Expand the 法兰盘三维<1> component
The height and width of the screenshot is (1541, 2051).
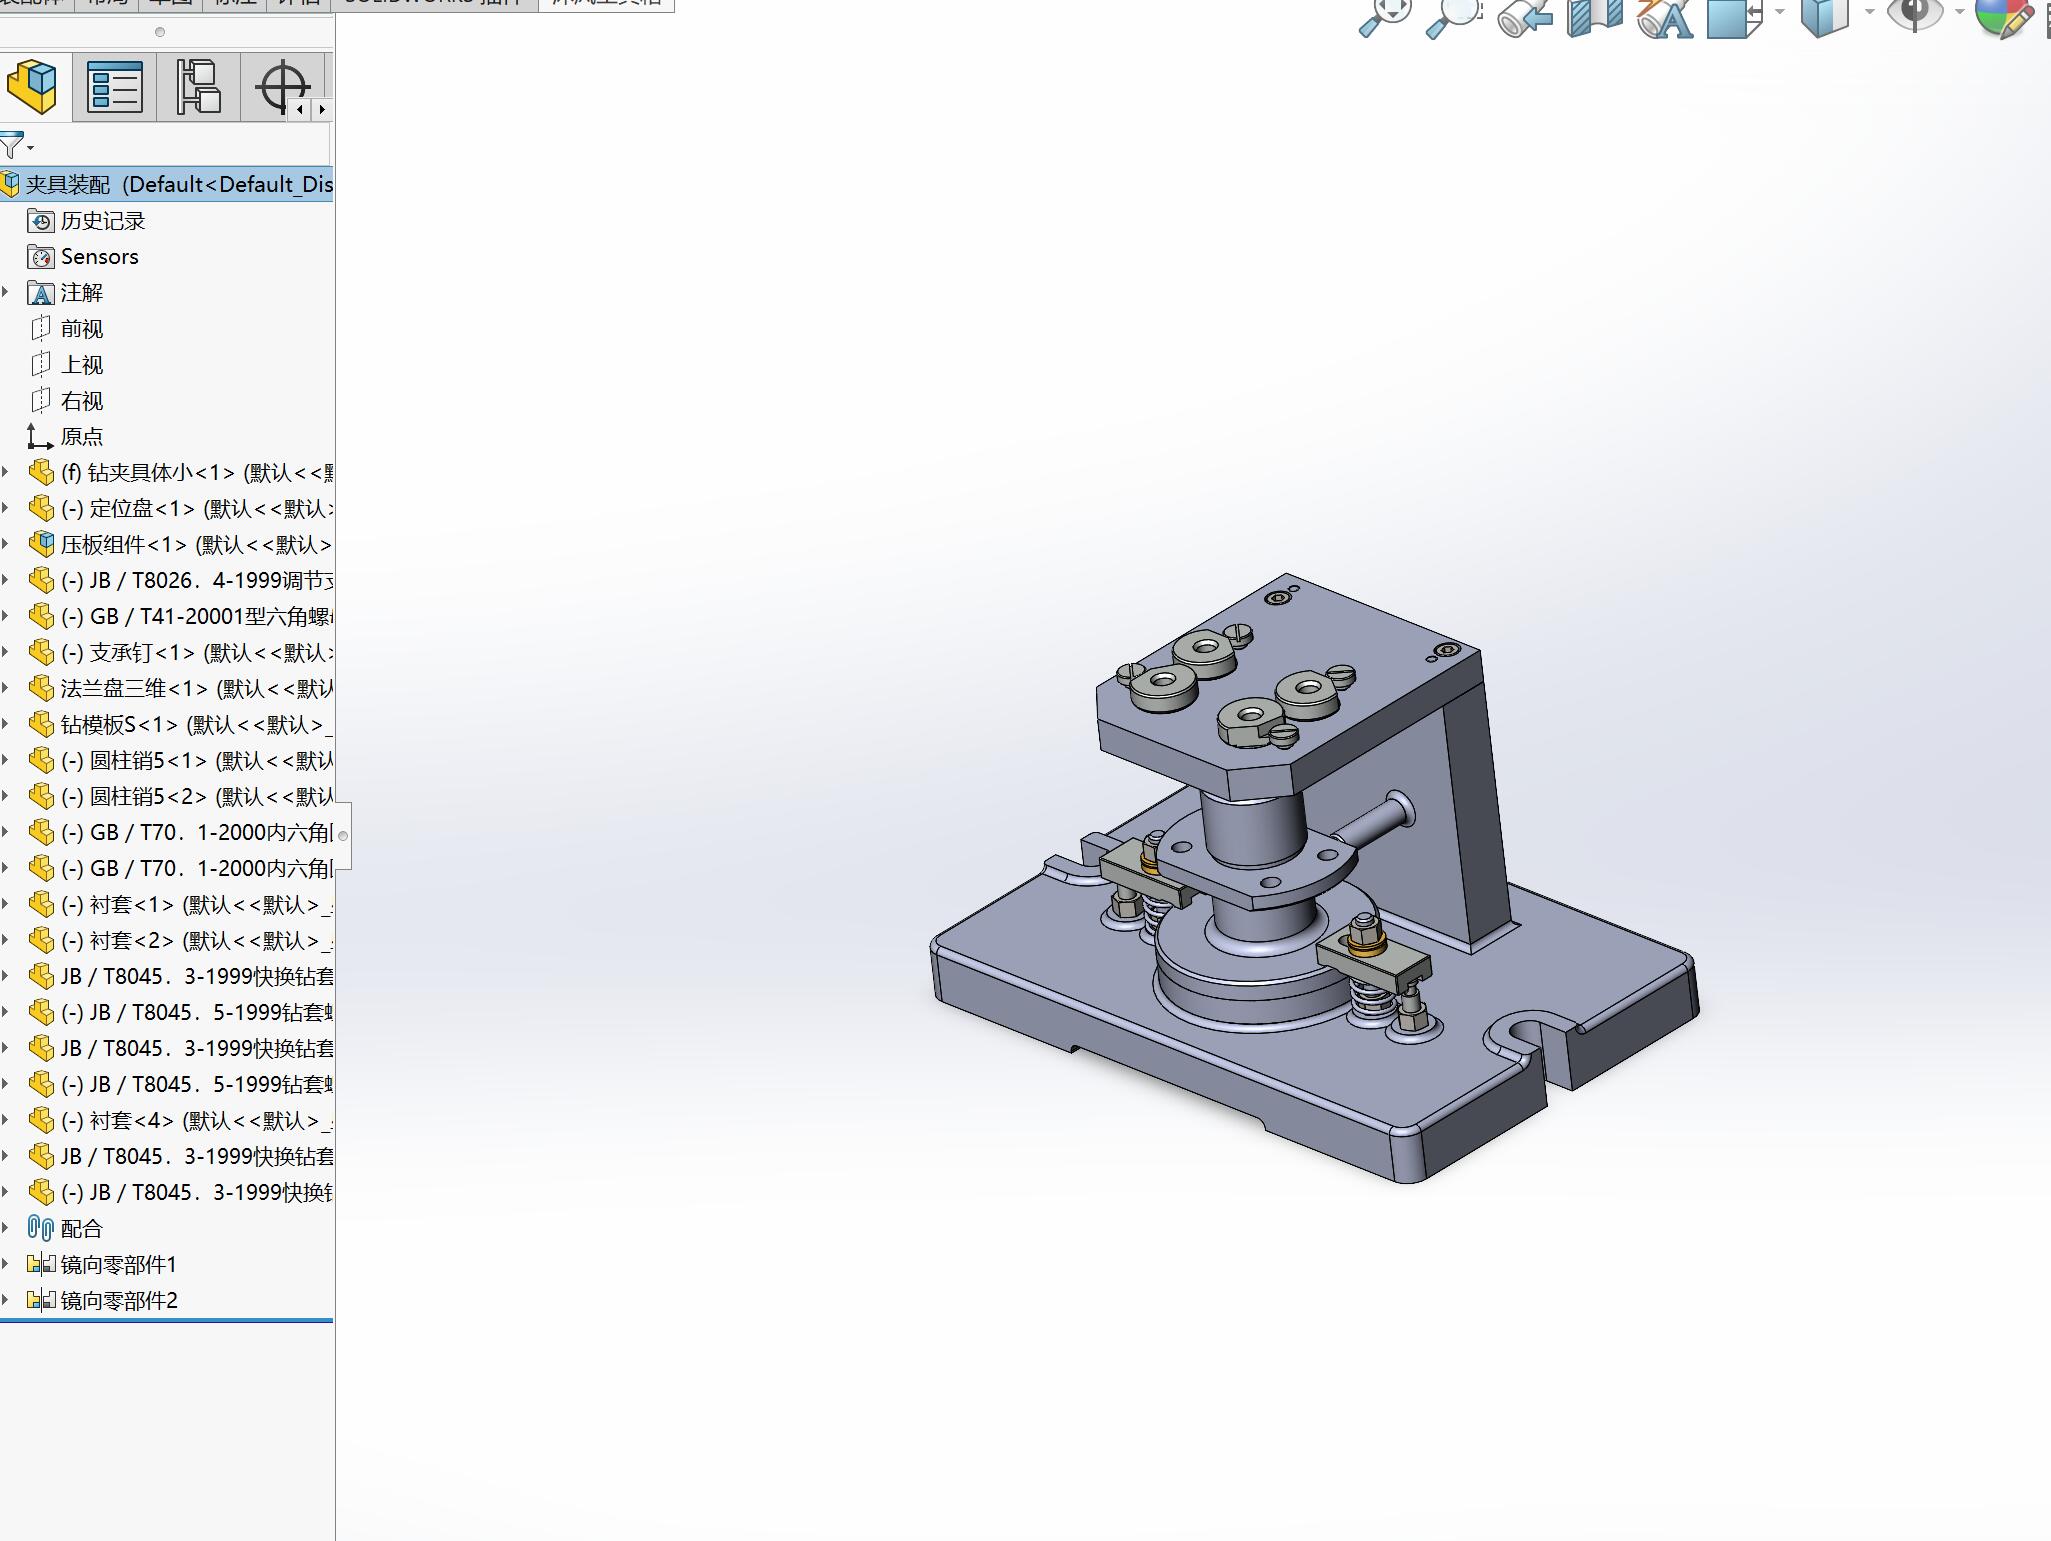(x=6, y=688)
